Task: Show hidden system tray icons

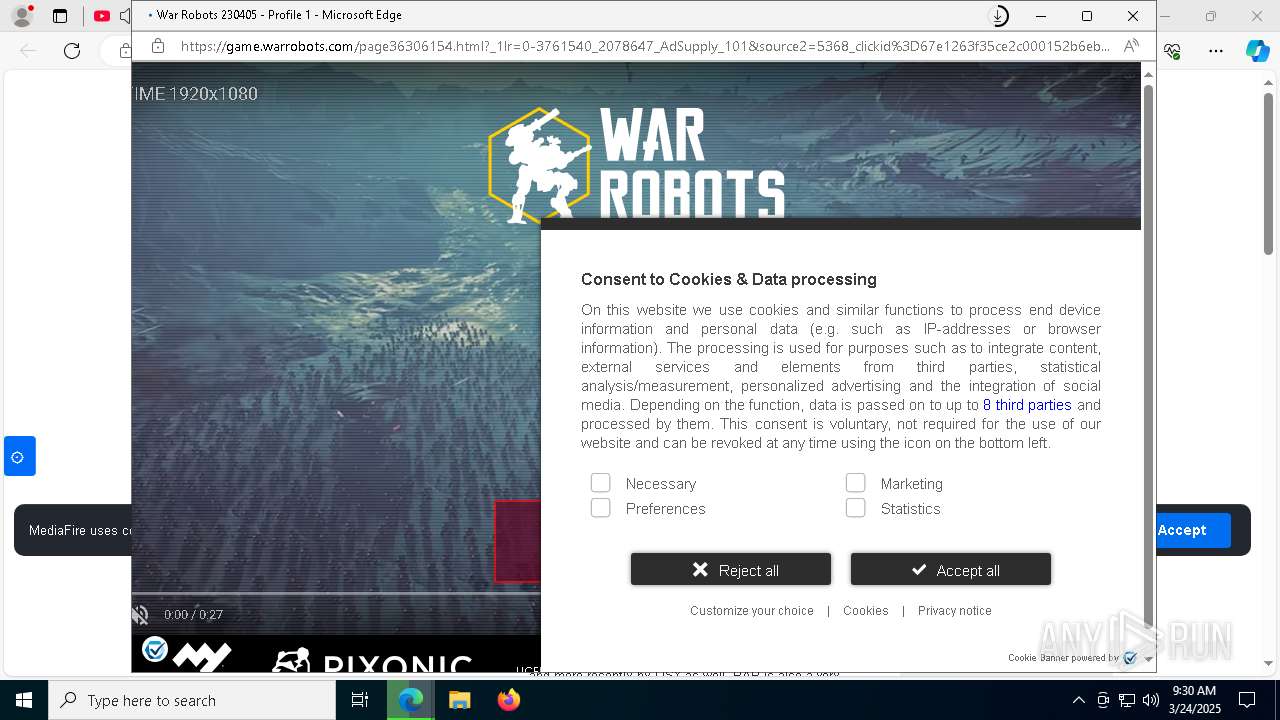Action: pos(1078,700)
